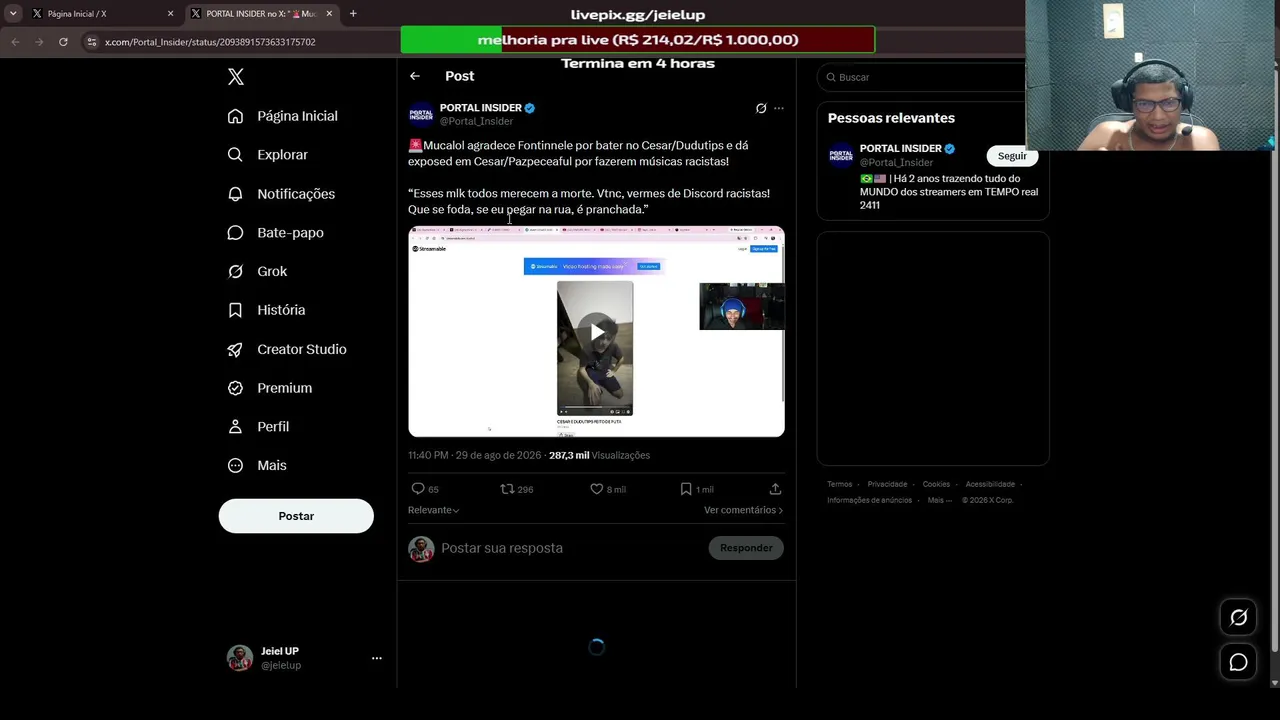Click the Postar button
Screen dimensions: 1280x720
pyautogui.click(x=296, y=516)
